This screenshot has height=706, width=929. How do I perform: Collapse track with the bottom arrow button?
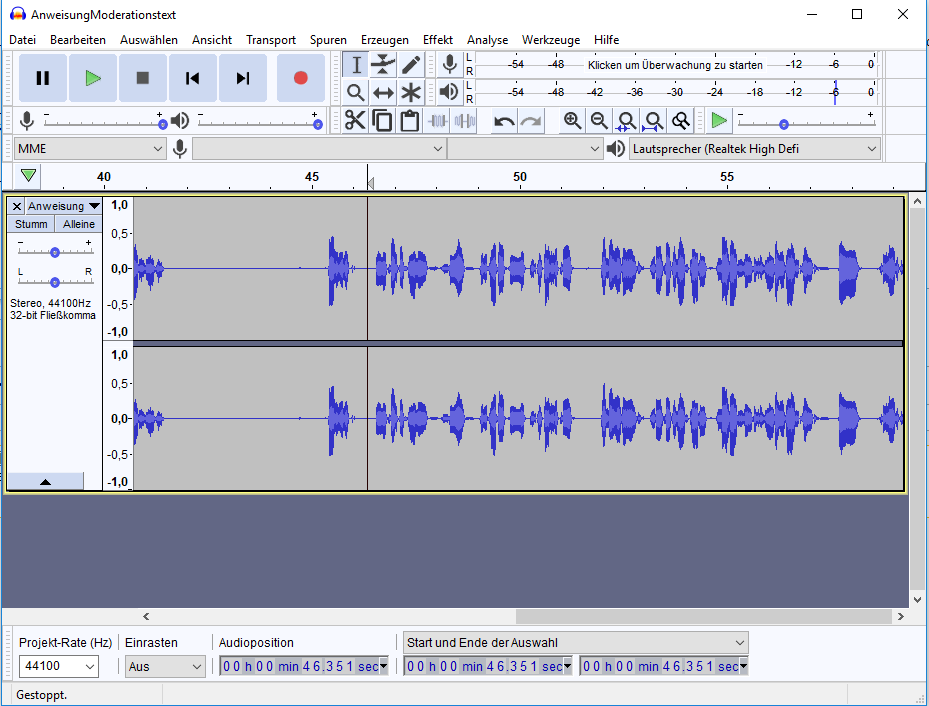click(x=45, y=482)
